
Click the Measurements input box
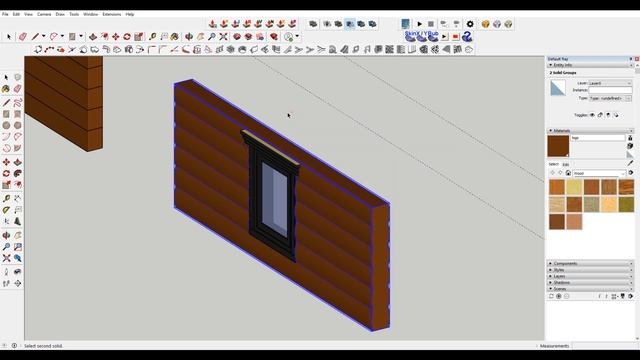(x=603, y=346)
